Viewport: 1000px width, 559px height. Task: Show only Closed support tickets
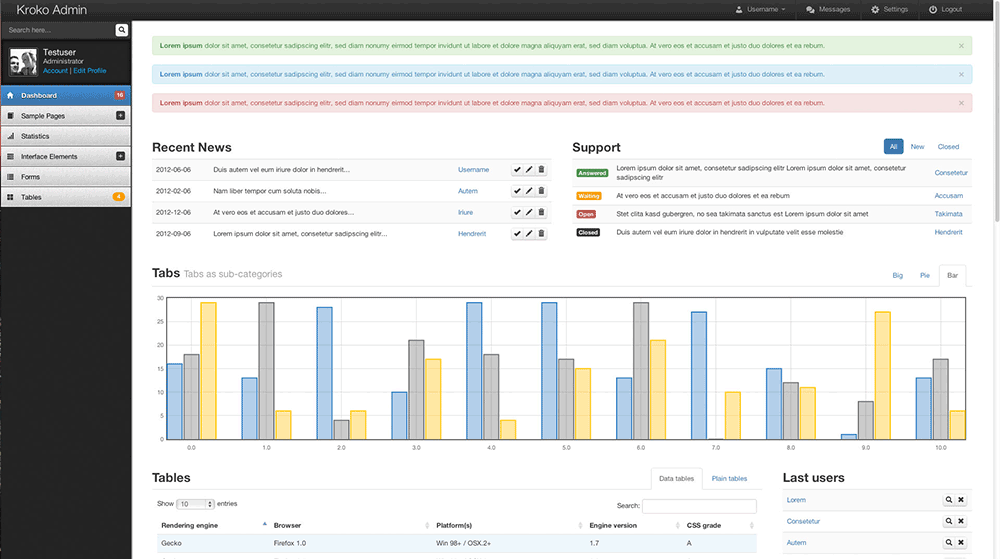[948, 147]
